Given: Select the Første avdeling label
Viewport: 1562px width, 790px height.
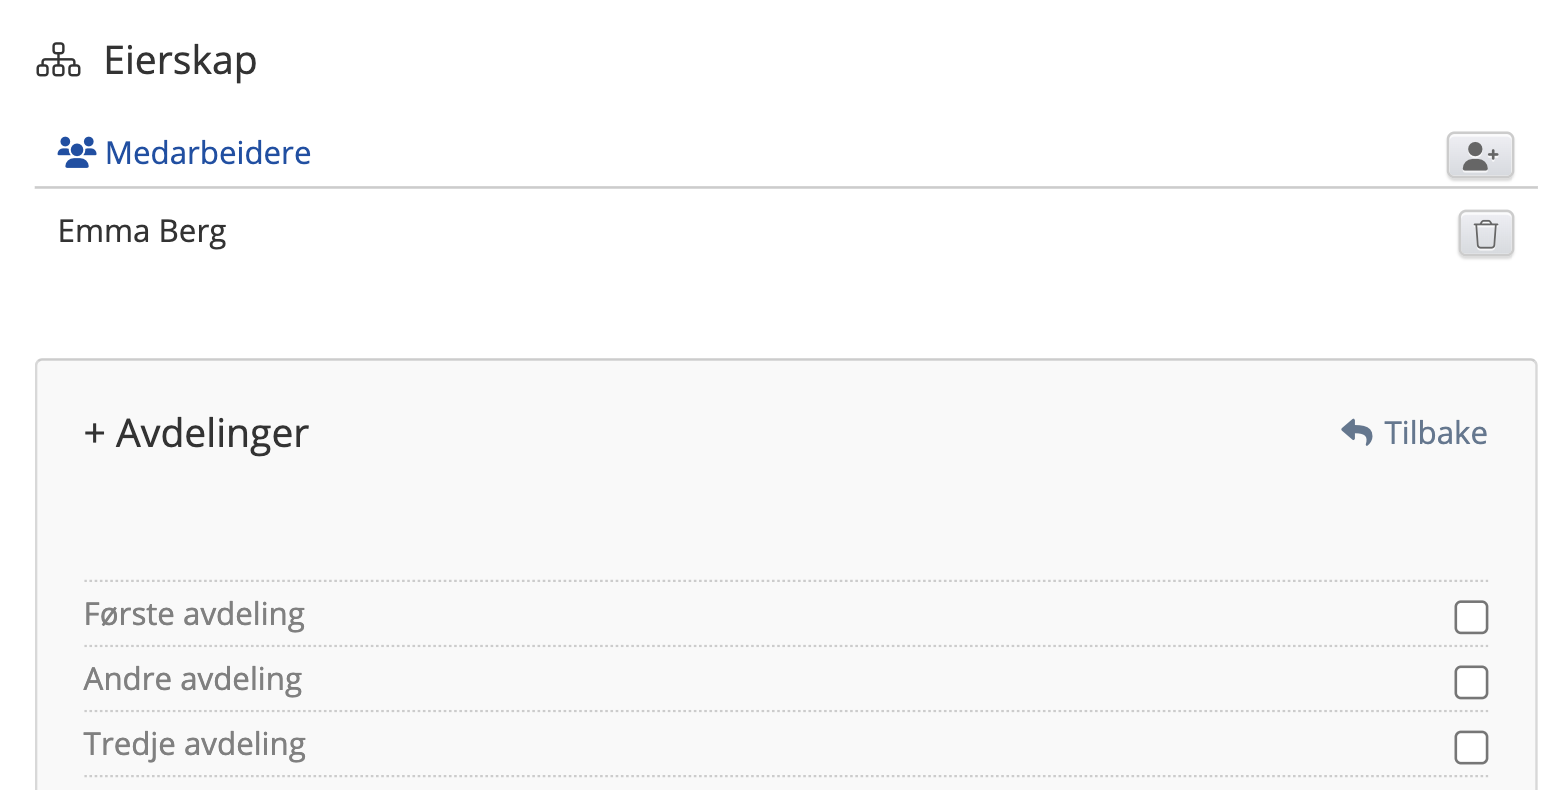Looking at the screenshot, I should click(194, 614).
